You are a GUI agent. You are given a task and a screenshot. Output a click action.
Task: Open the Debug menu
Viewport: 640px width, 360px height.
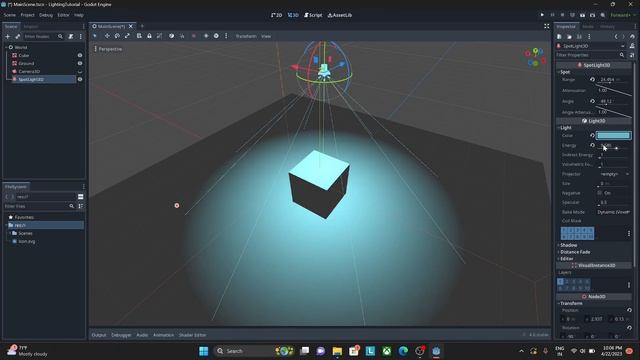point(46,15)
